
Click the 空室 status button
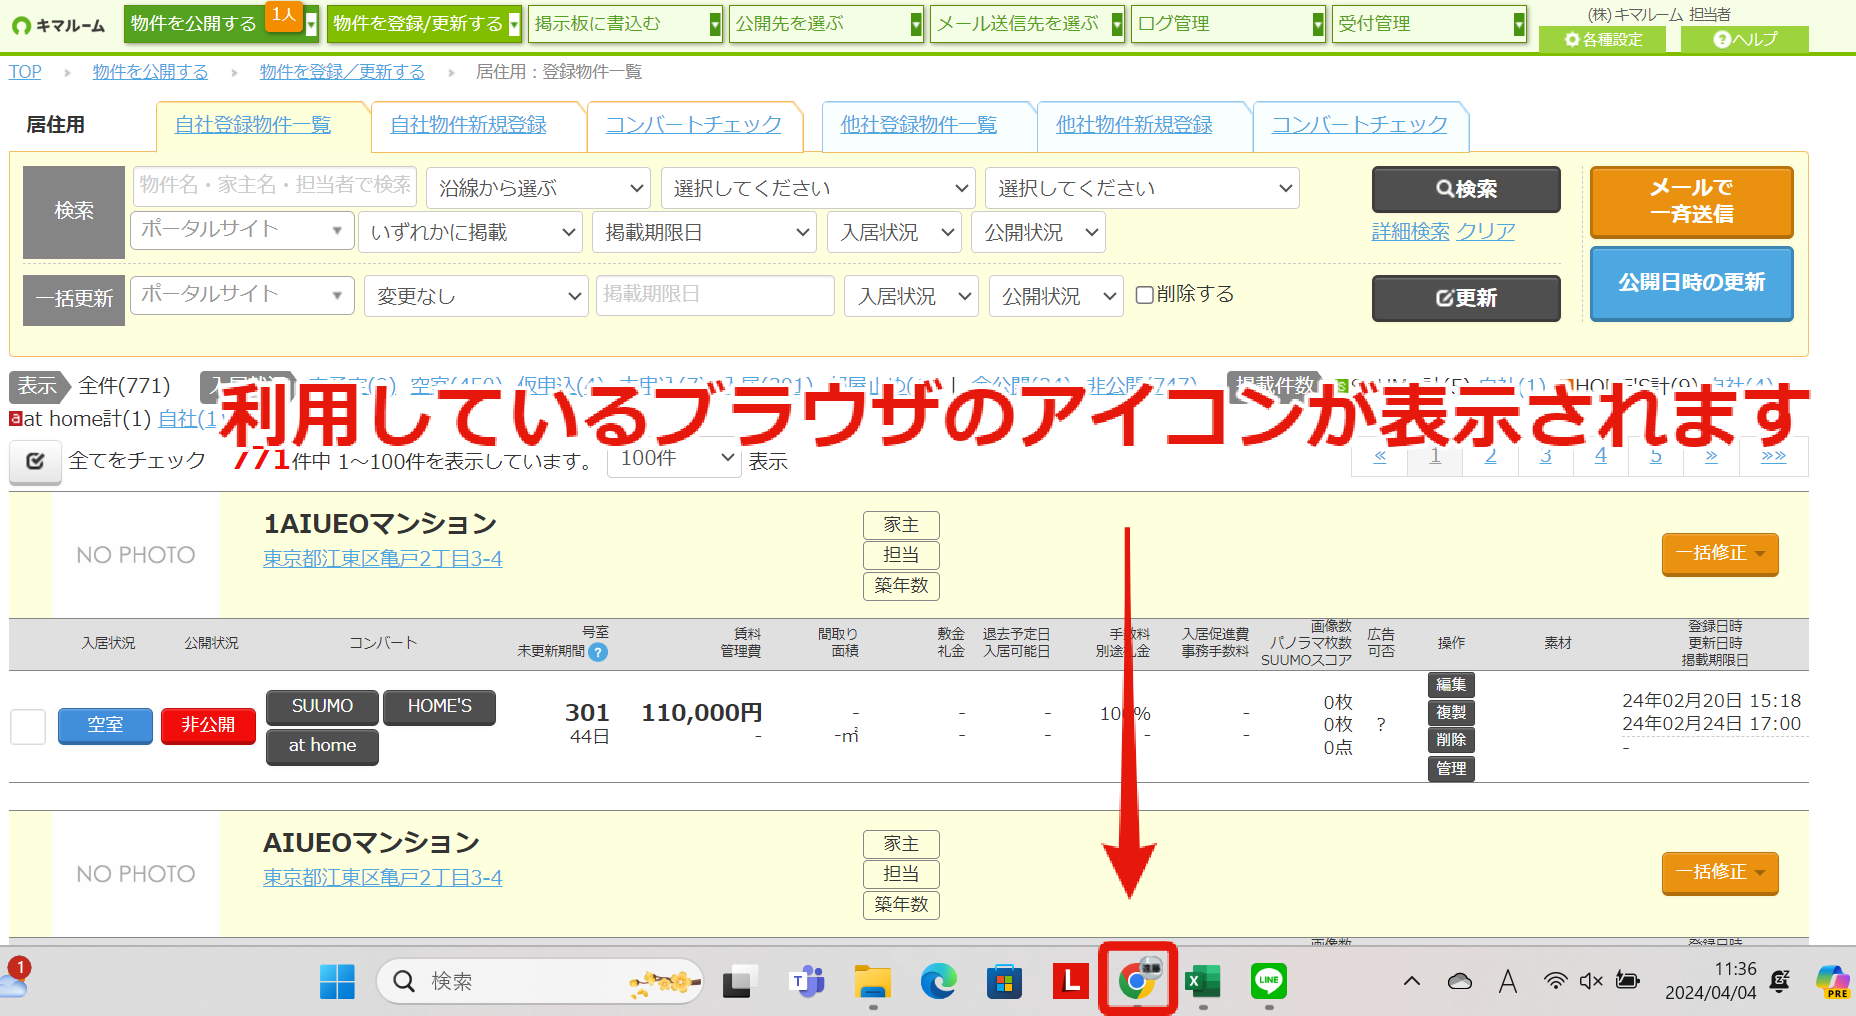click(x=105, y=725)
